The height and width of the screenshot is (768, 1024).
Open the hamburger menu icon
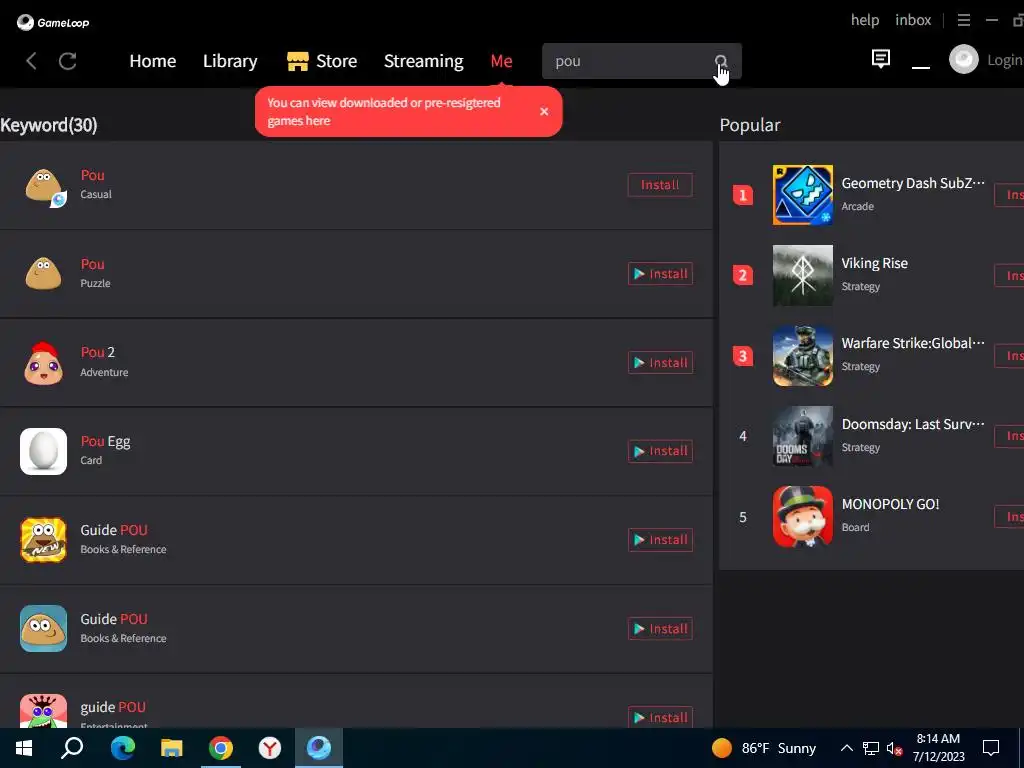pos(963,20)
